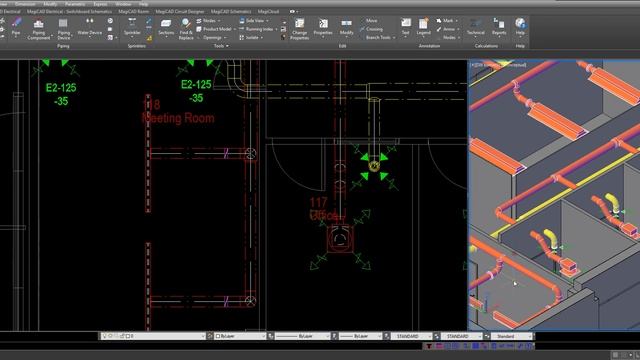Open the Text annotation tool
Image resolution: width=640 pixels, height=360 pixels.
point(405,27)
